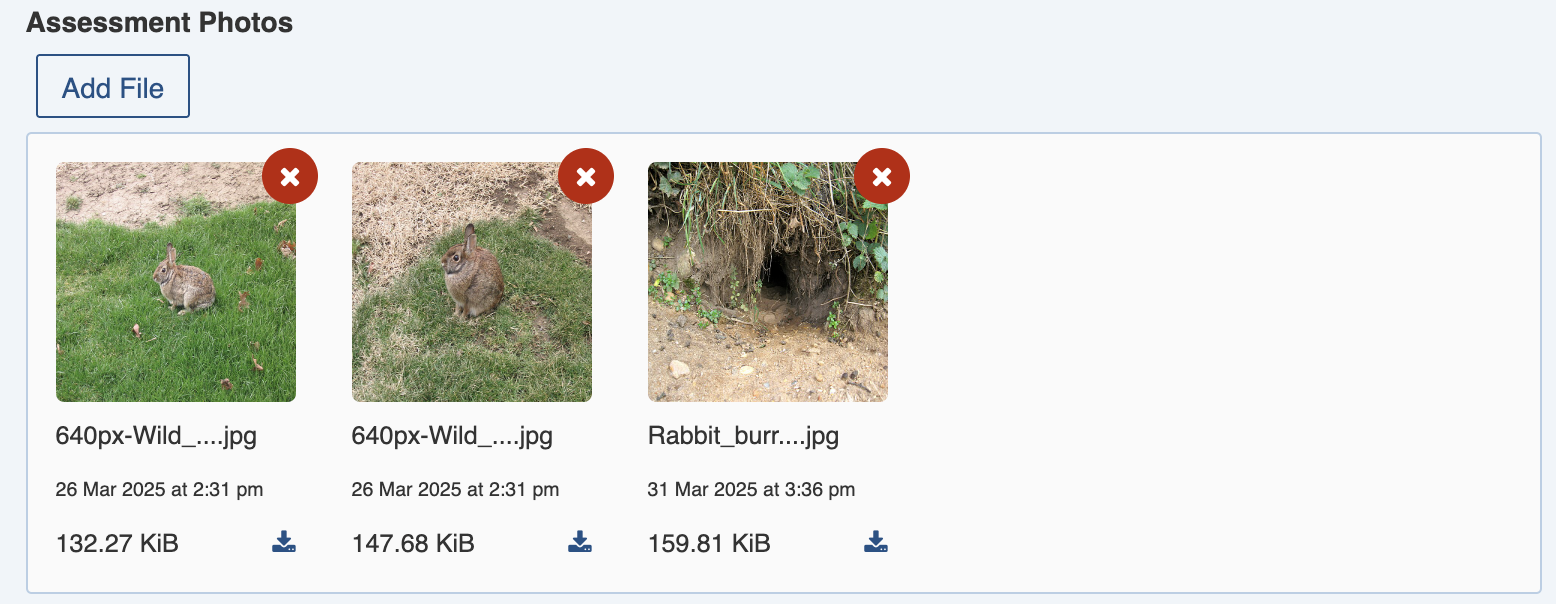The width and height of the screenshot is (1556, 604).
Task: Download the 159.81 KiB burrow photo
Action: 876,543
